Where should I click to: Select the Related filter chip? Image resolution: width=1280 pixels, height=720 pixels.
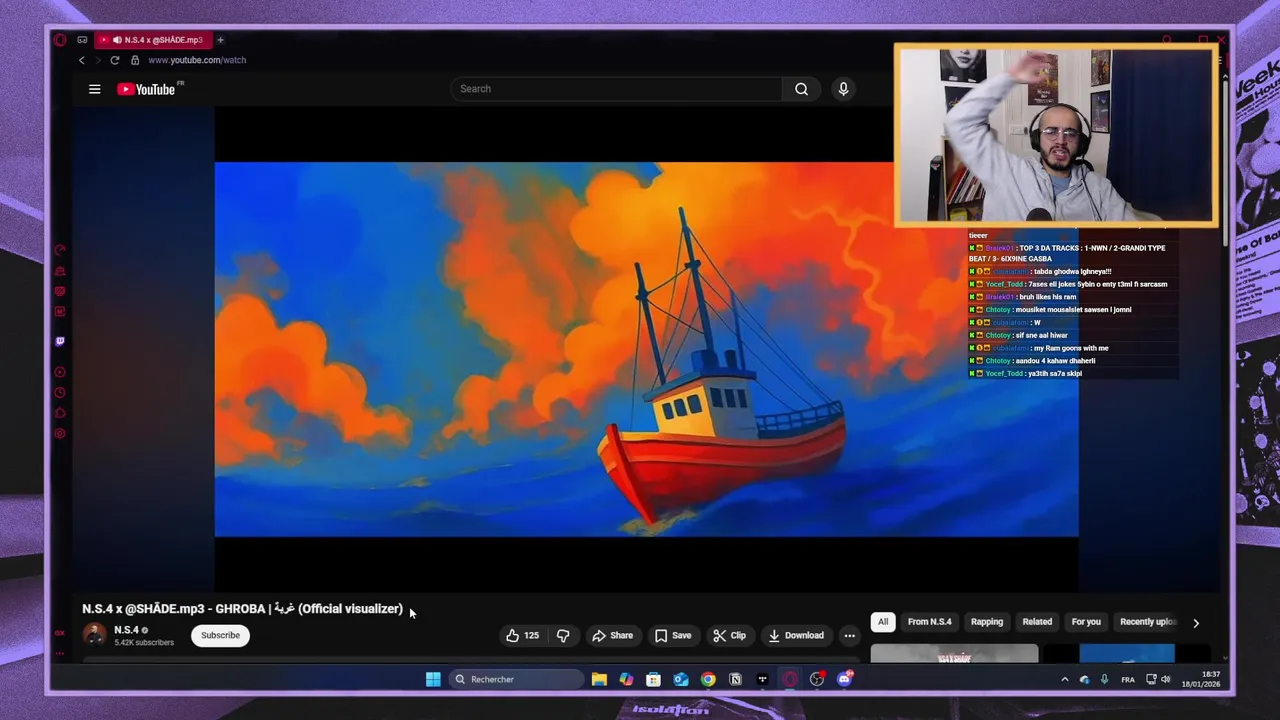pos(1037,622)
